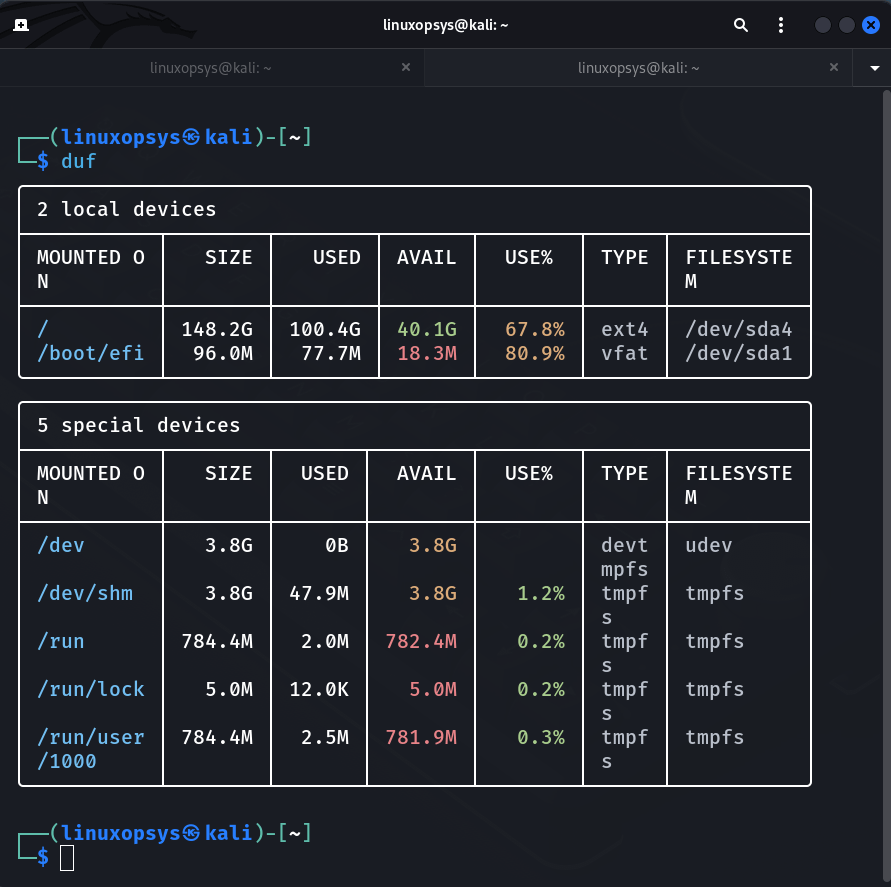This screenshot has height=887, width=891.
Task: Switch to the first terminal tab
Action: pos(210,68)
